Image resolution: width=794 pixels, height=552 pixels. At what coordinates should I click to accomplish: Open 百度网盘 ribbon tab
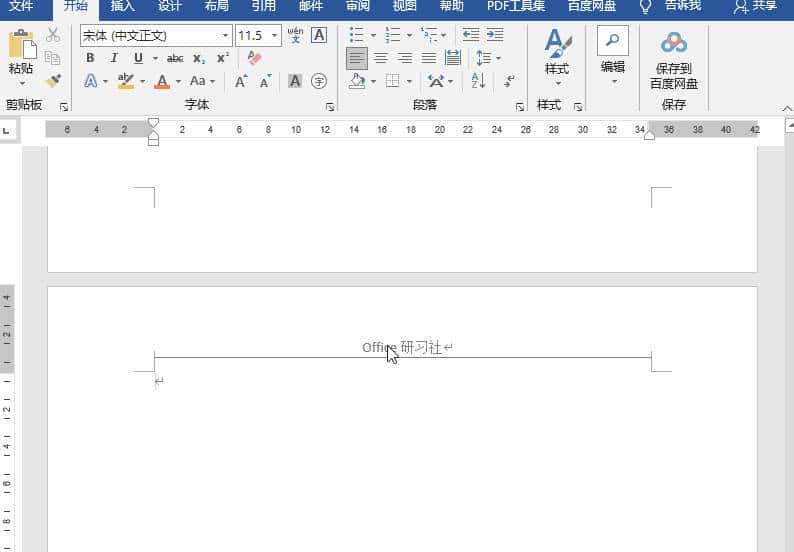[592, 7]
